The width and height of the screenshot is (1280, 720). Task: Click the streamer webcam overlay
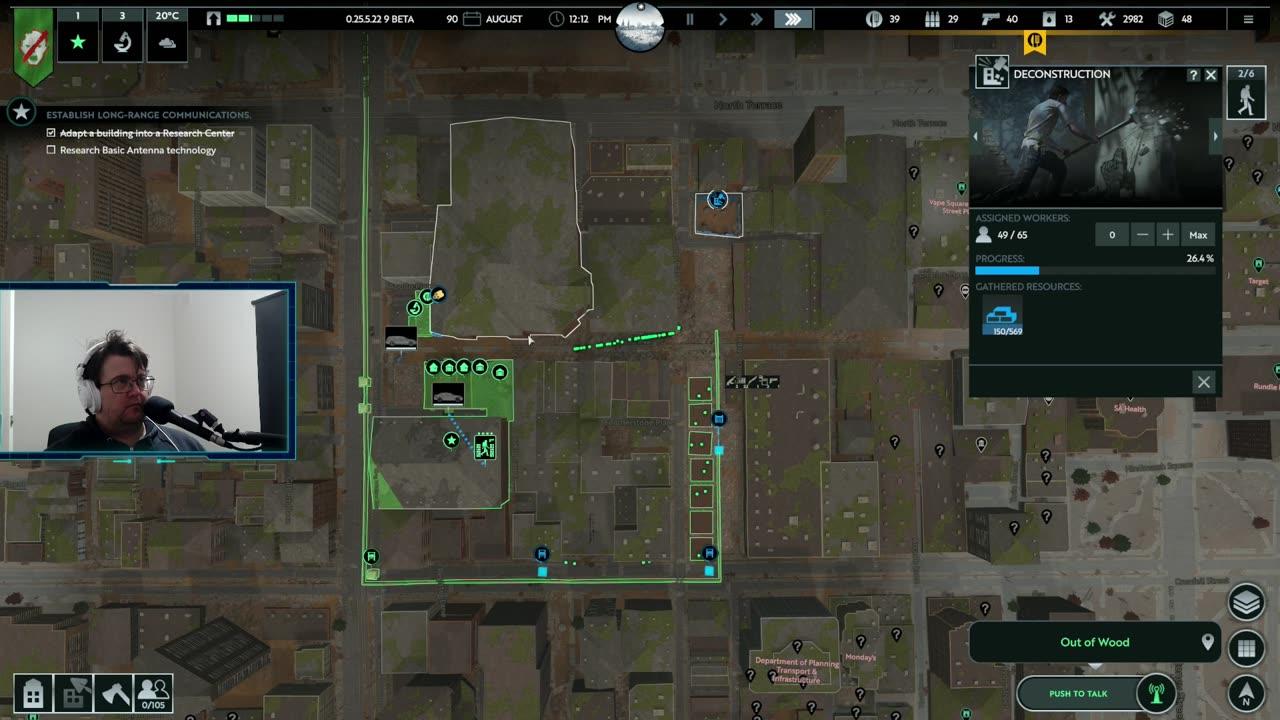tap(147, 370)
